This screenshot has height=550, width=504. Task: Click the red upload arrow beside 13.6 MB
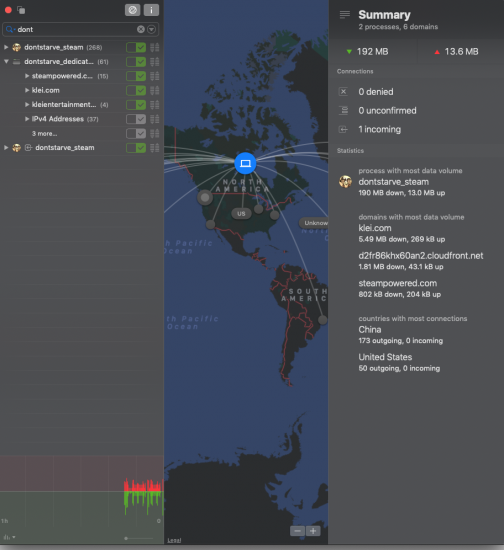pyautogui.click(x=437, y=52)
